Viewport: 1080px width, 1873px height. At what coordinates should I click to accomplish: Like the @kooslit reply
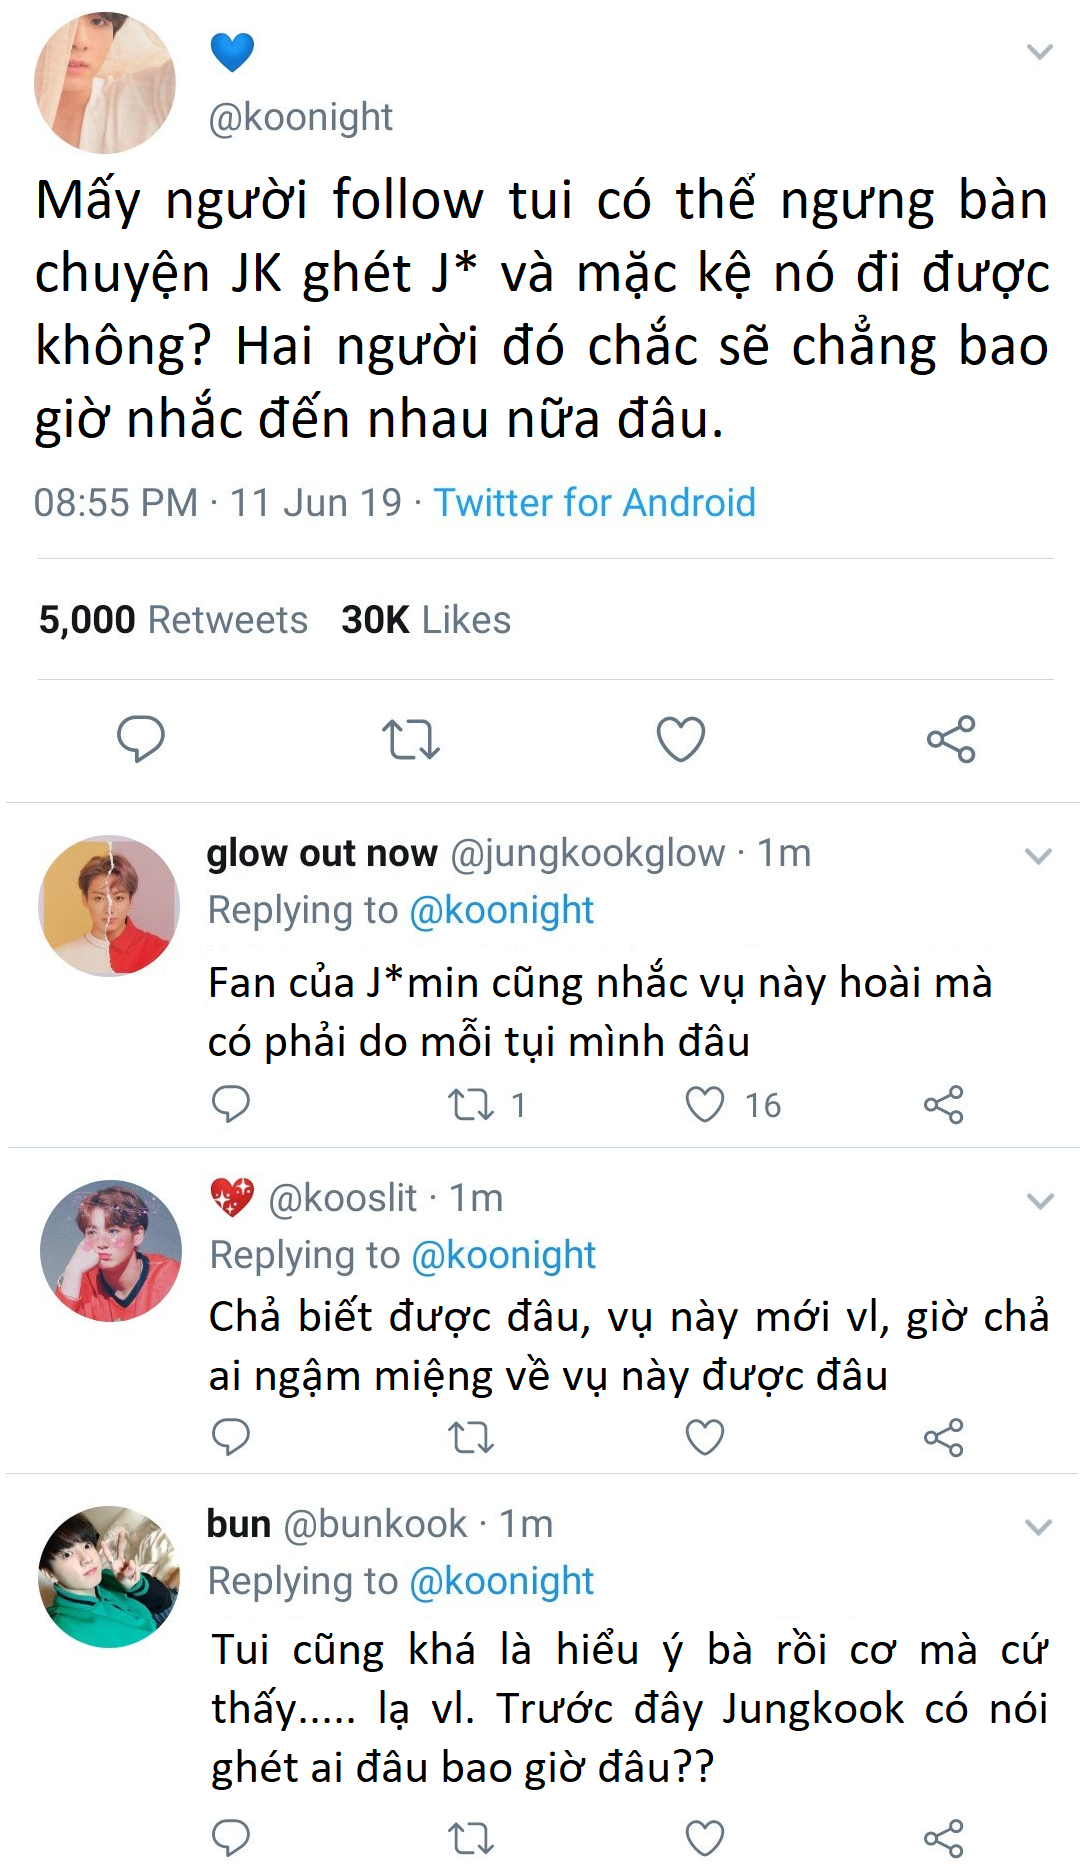click(x=705, y=1437)
